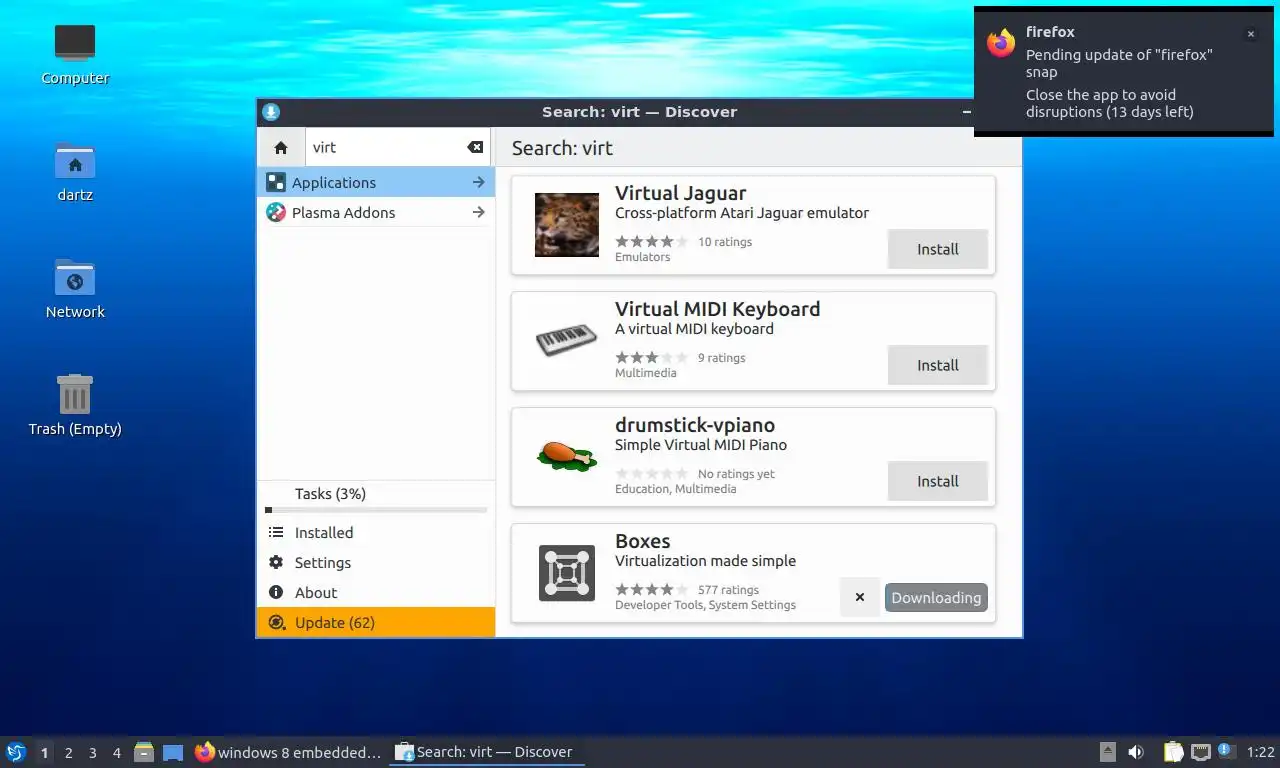Click the Applications category icon
The image size is (1280, 768).
pos(276,182)
